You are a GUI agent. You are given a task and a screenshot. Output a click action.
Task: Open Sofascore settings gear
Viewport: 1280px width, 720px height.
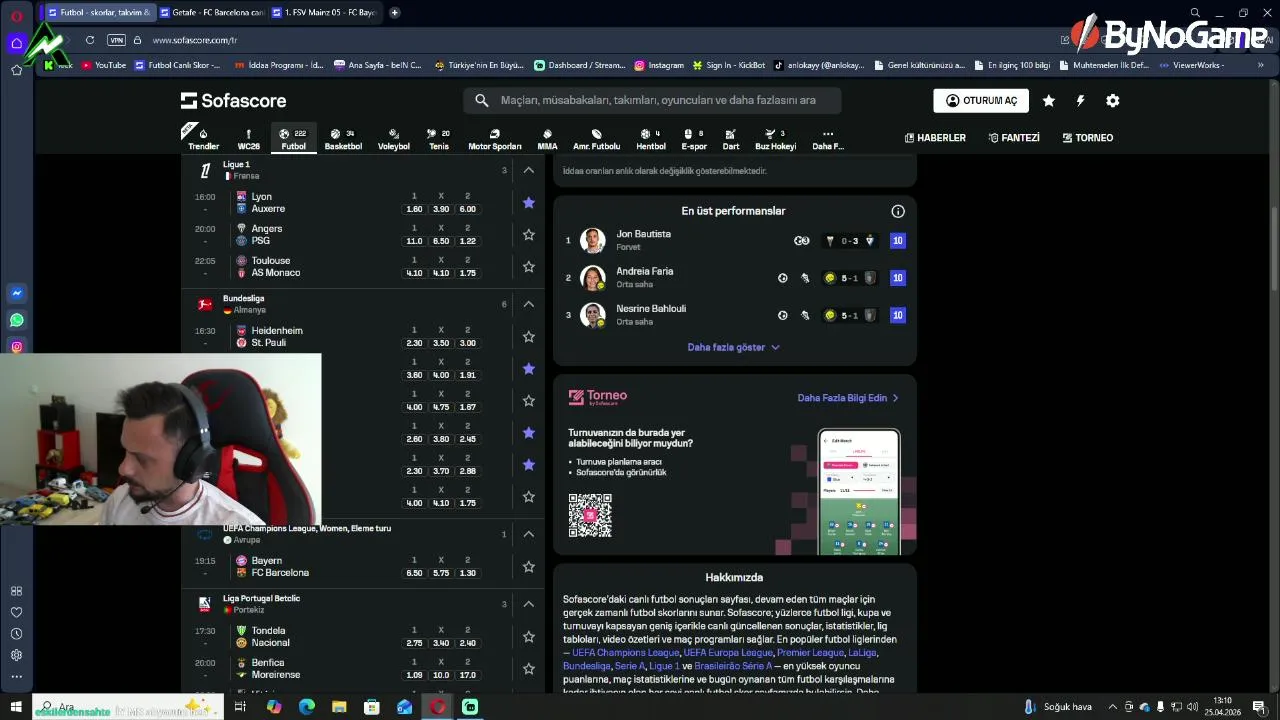(x=1112, y=100)
